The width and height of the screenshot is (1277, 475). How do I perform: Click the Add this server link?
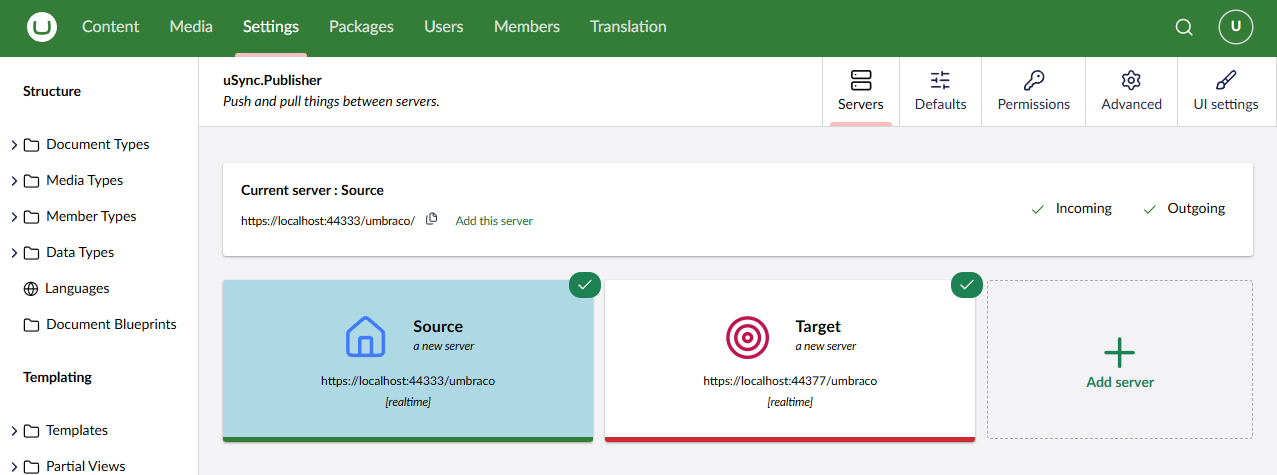point(494,220)
